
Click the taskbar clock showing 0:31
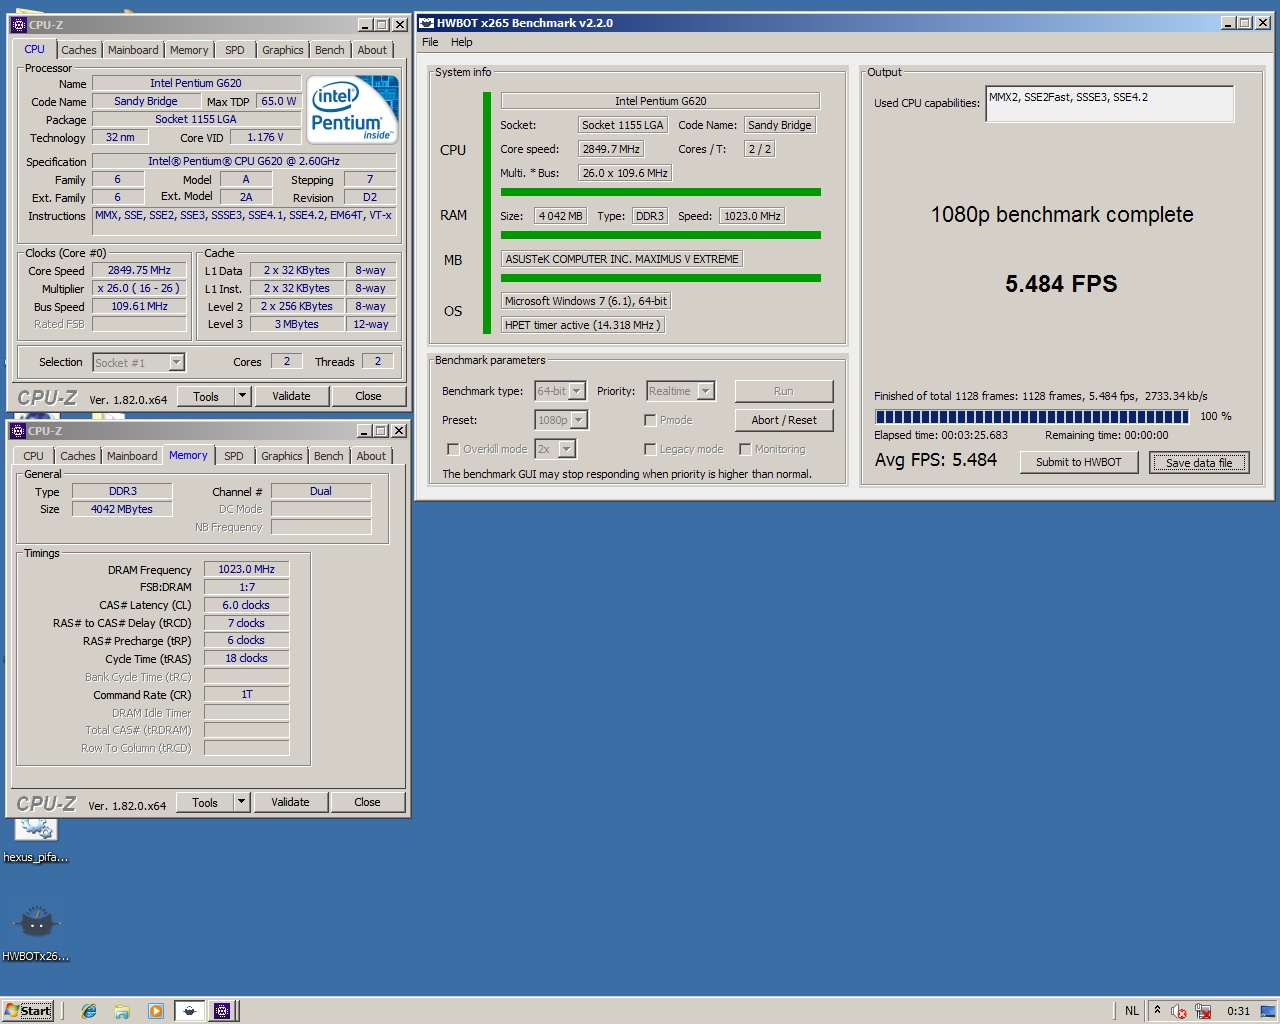point(1238,1011)
